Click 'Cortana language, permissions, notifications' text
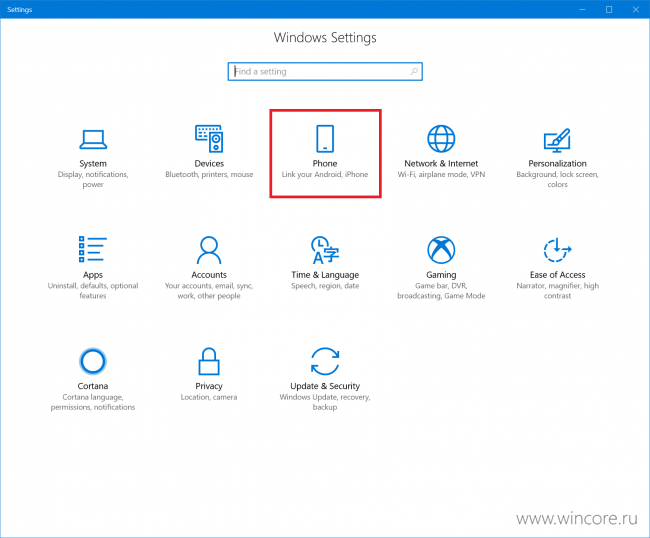 [x=93, y=402]
